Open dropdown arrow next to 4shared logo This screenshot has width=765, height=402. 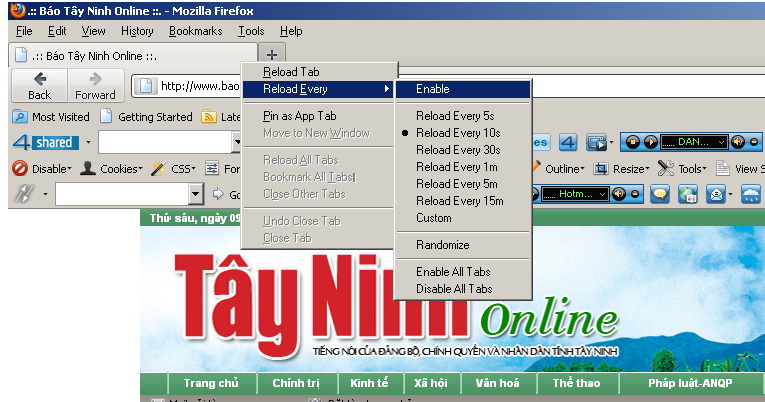click(x=88, y=142)
